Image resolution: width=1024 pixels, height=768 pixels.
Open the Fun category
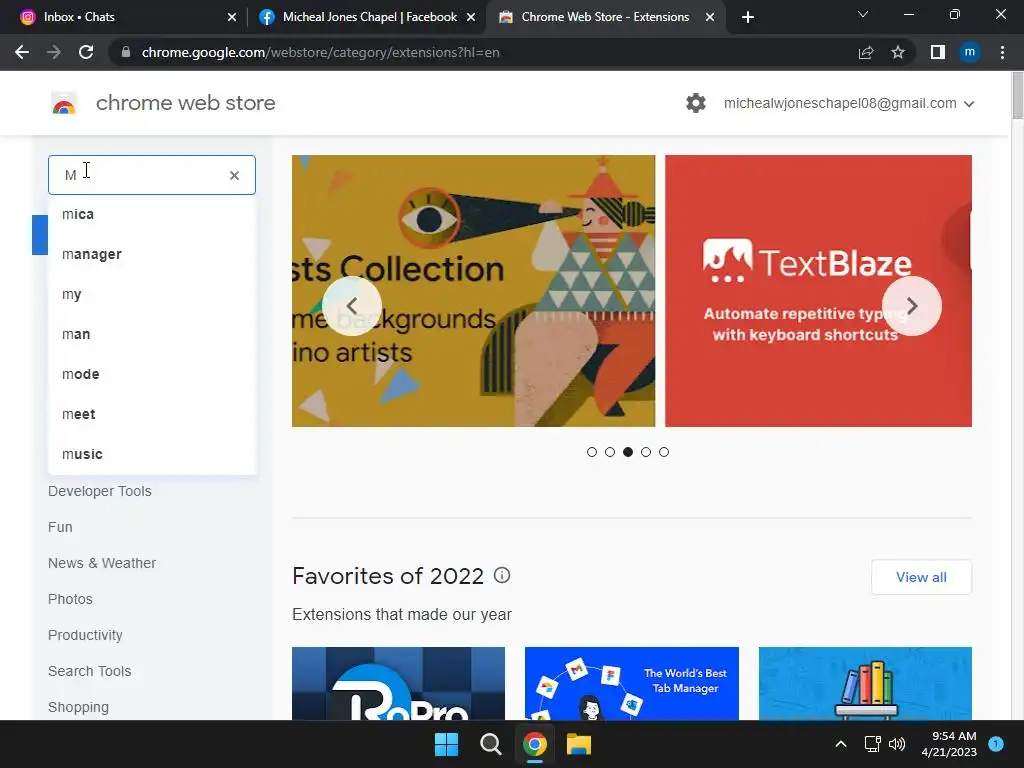pos(60,527)
